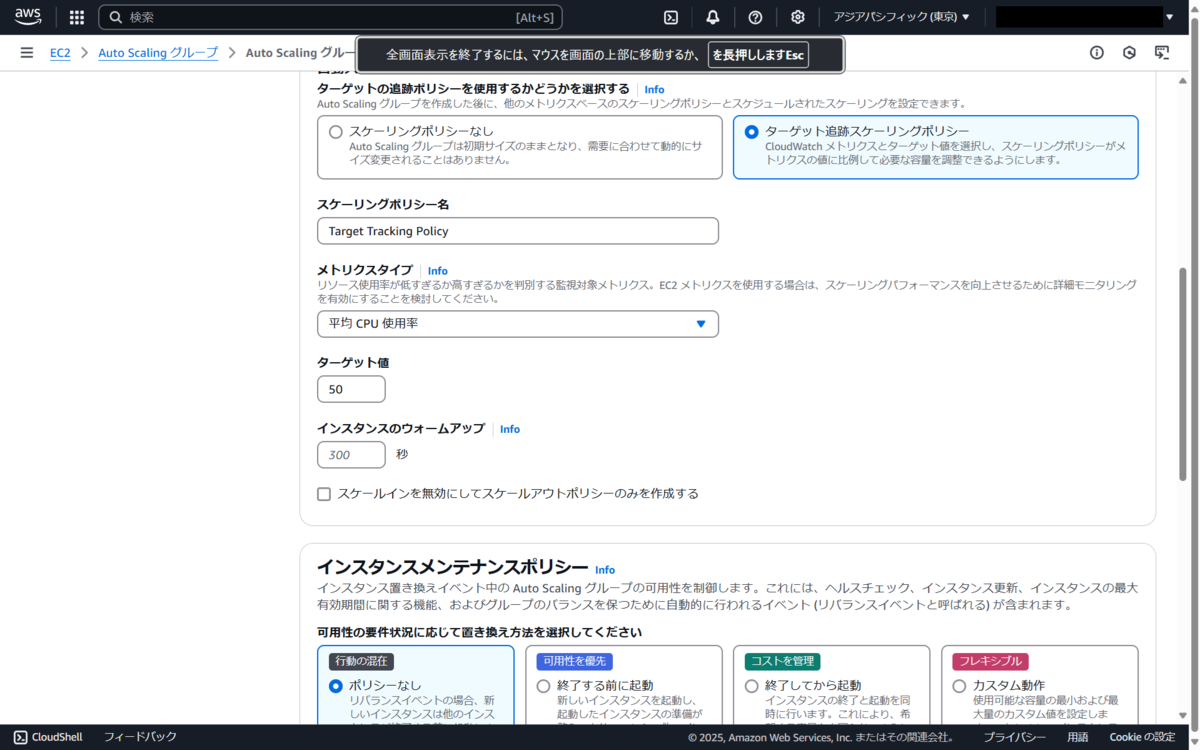Viewport: 1200px width, 750px height.
Task: Enable スケールインを無効にして checkbox
Action: [324, 494]
